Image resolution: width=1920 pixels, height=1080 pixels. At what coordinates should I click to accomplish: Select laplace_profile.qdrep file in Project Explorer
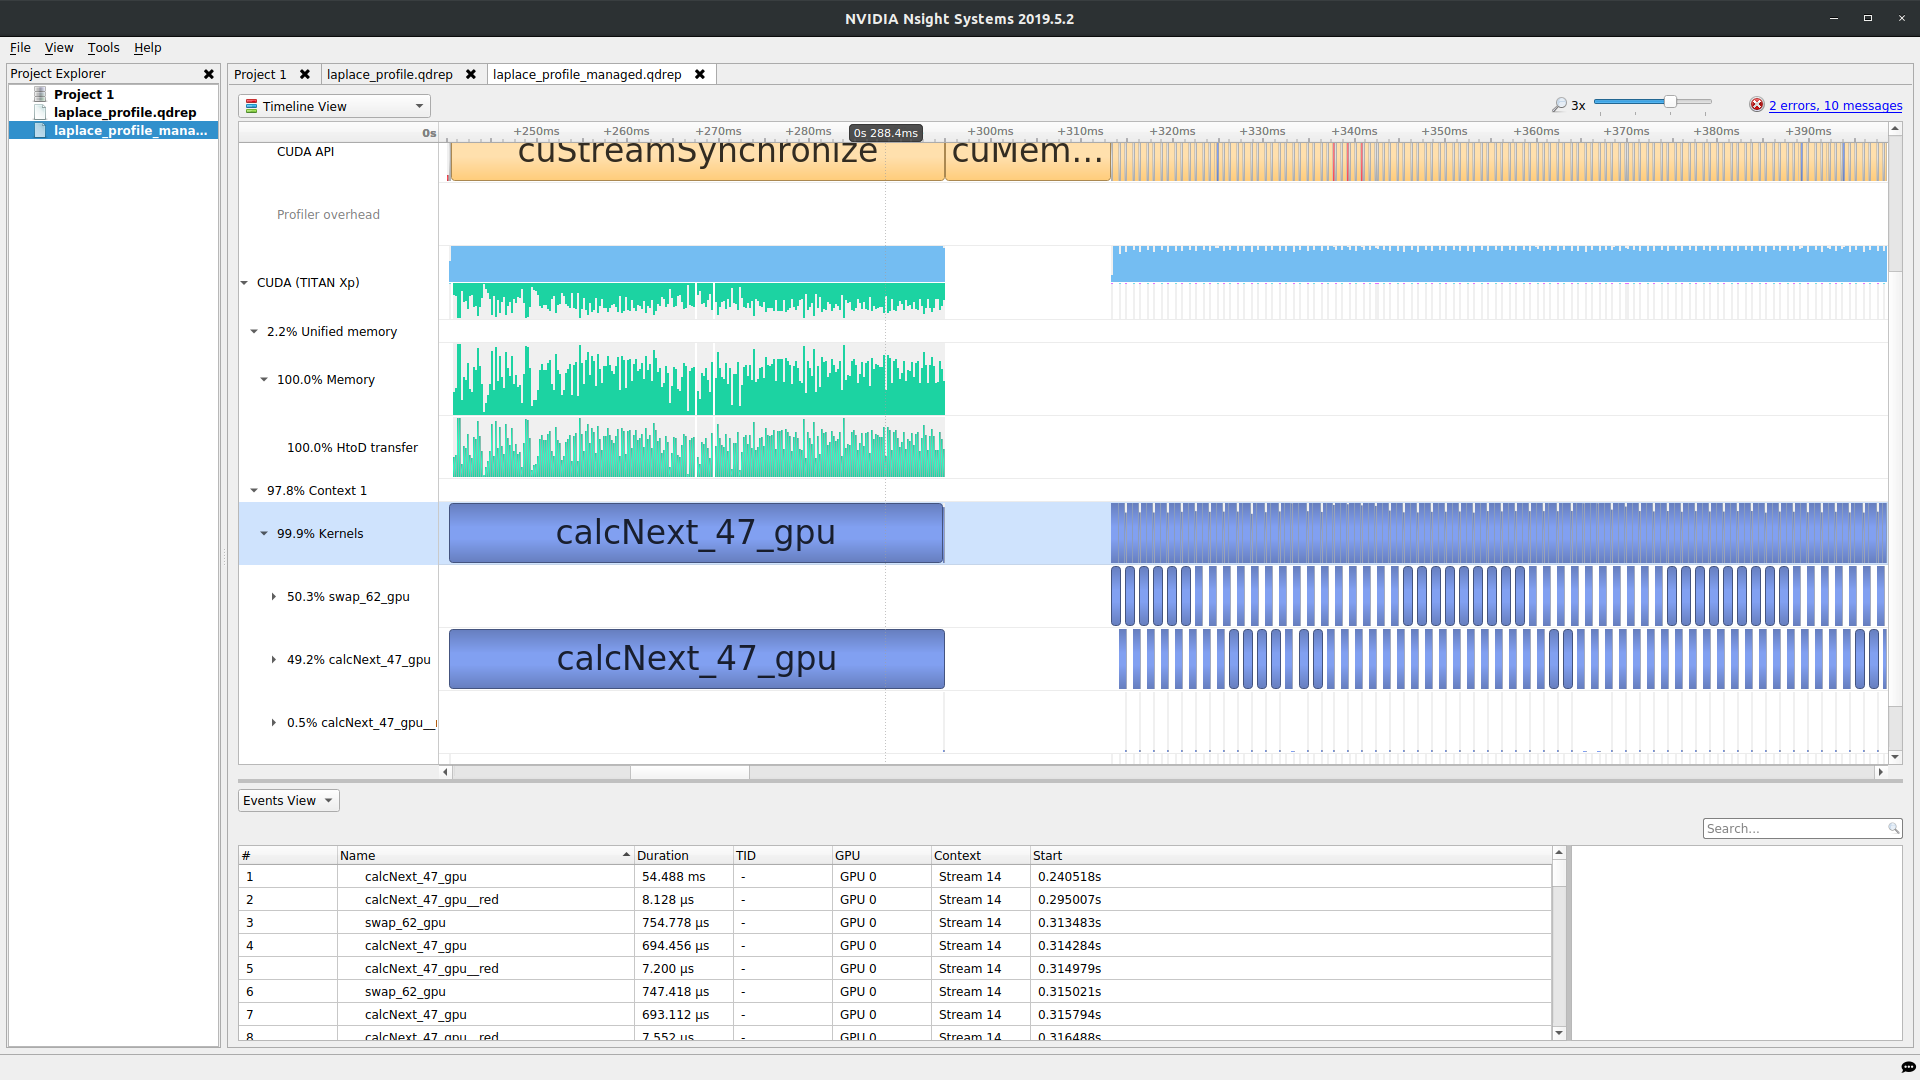(x=124, y=112)
